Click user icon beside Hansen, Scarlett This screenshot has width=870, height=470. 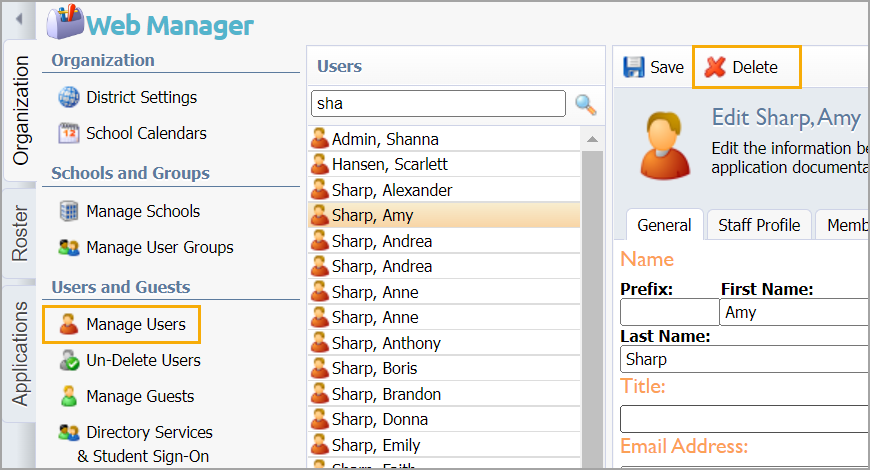click(319, 164)
